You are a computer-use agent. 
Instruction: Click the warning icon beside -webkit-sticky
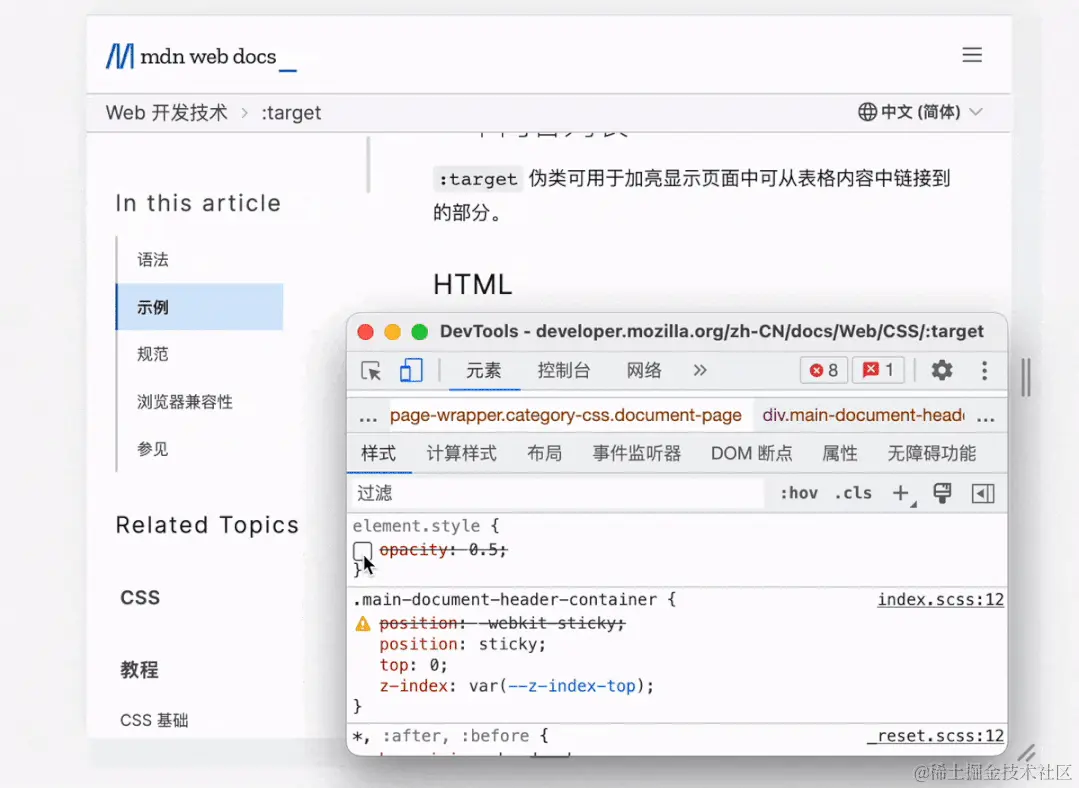(x=363, y=624)
